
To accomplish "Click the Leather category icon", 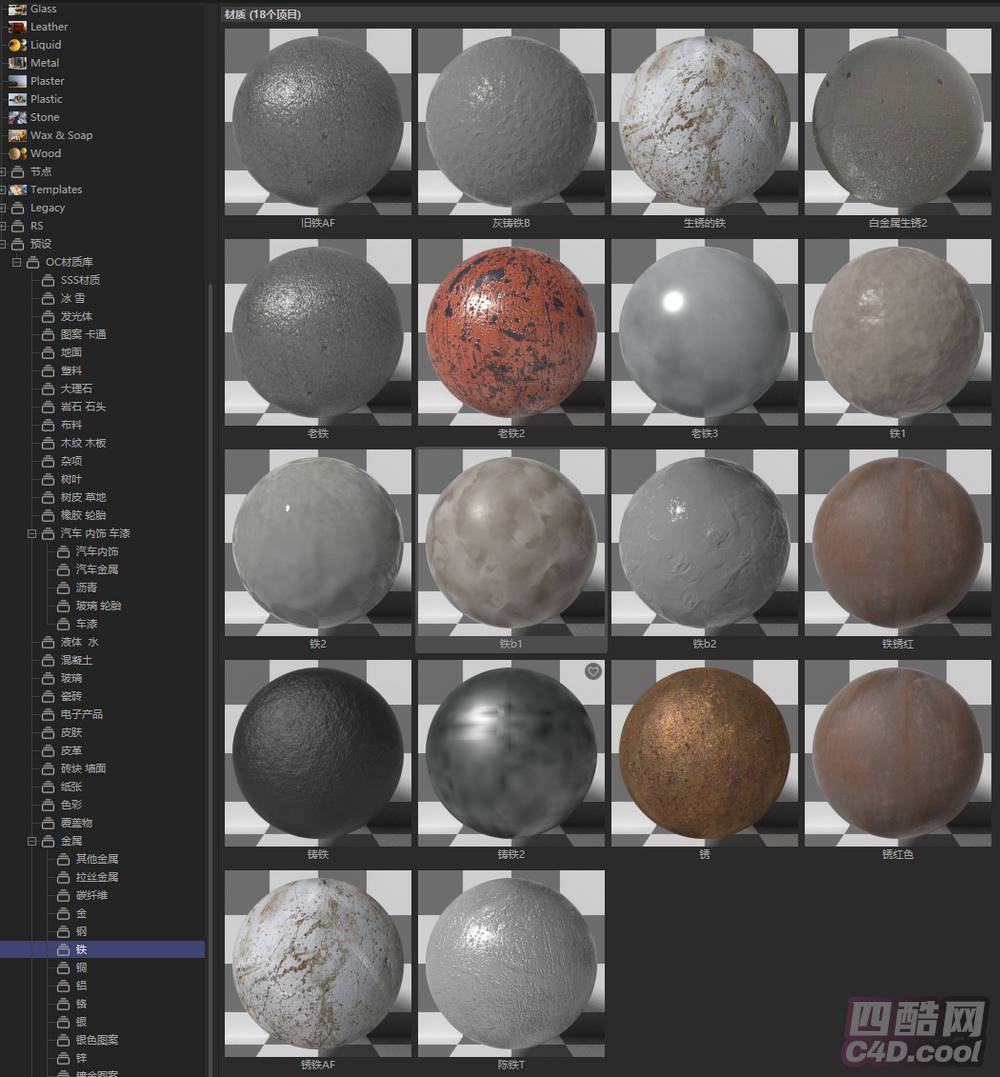I will click(x=17, y=27).
